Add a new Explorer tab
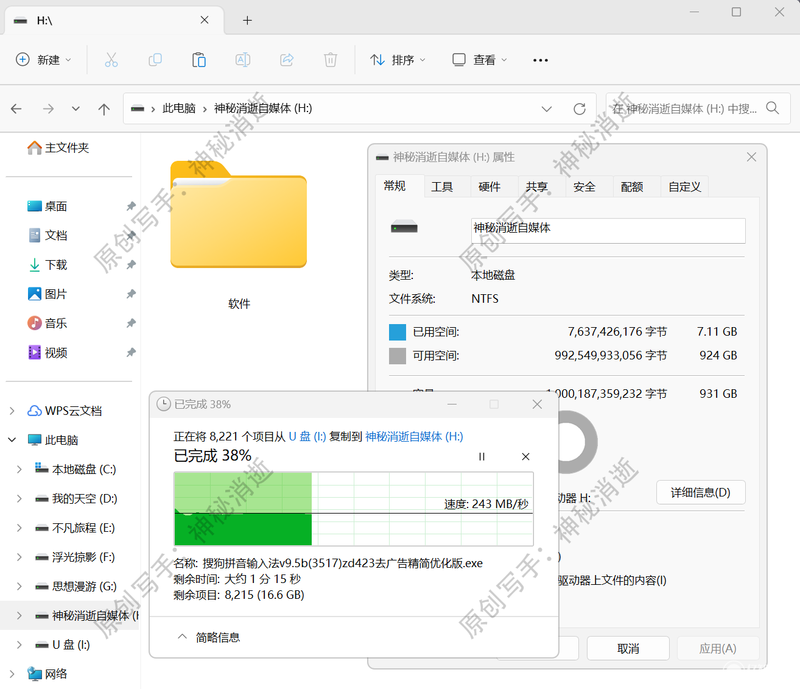The width and height of the screenshot is (800, 689). pyautogui.click(x=247, y=20)
